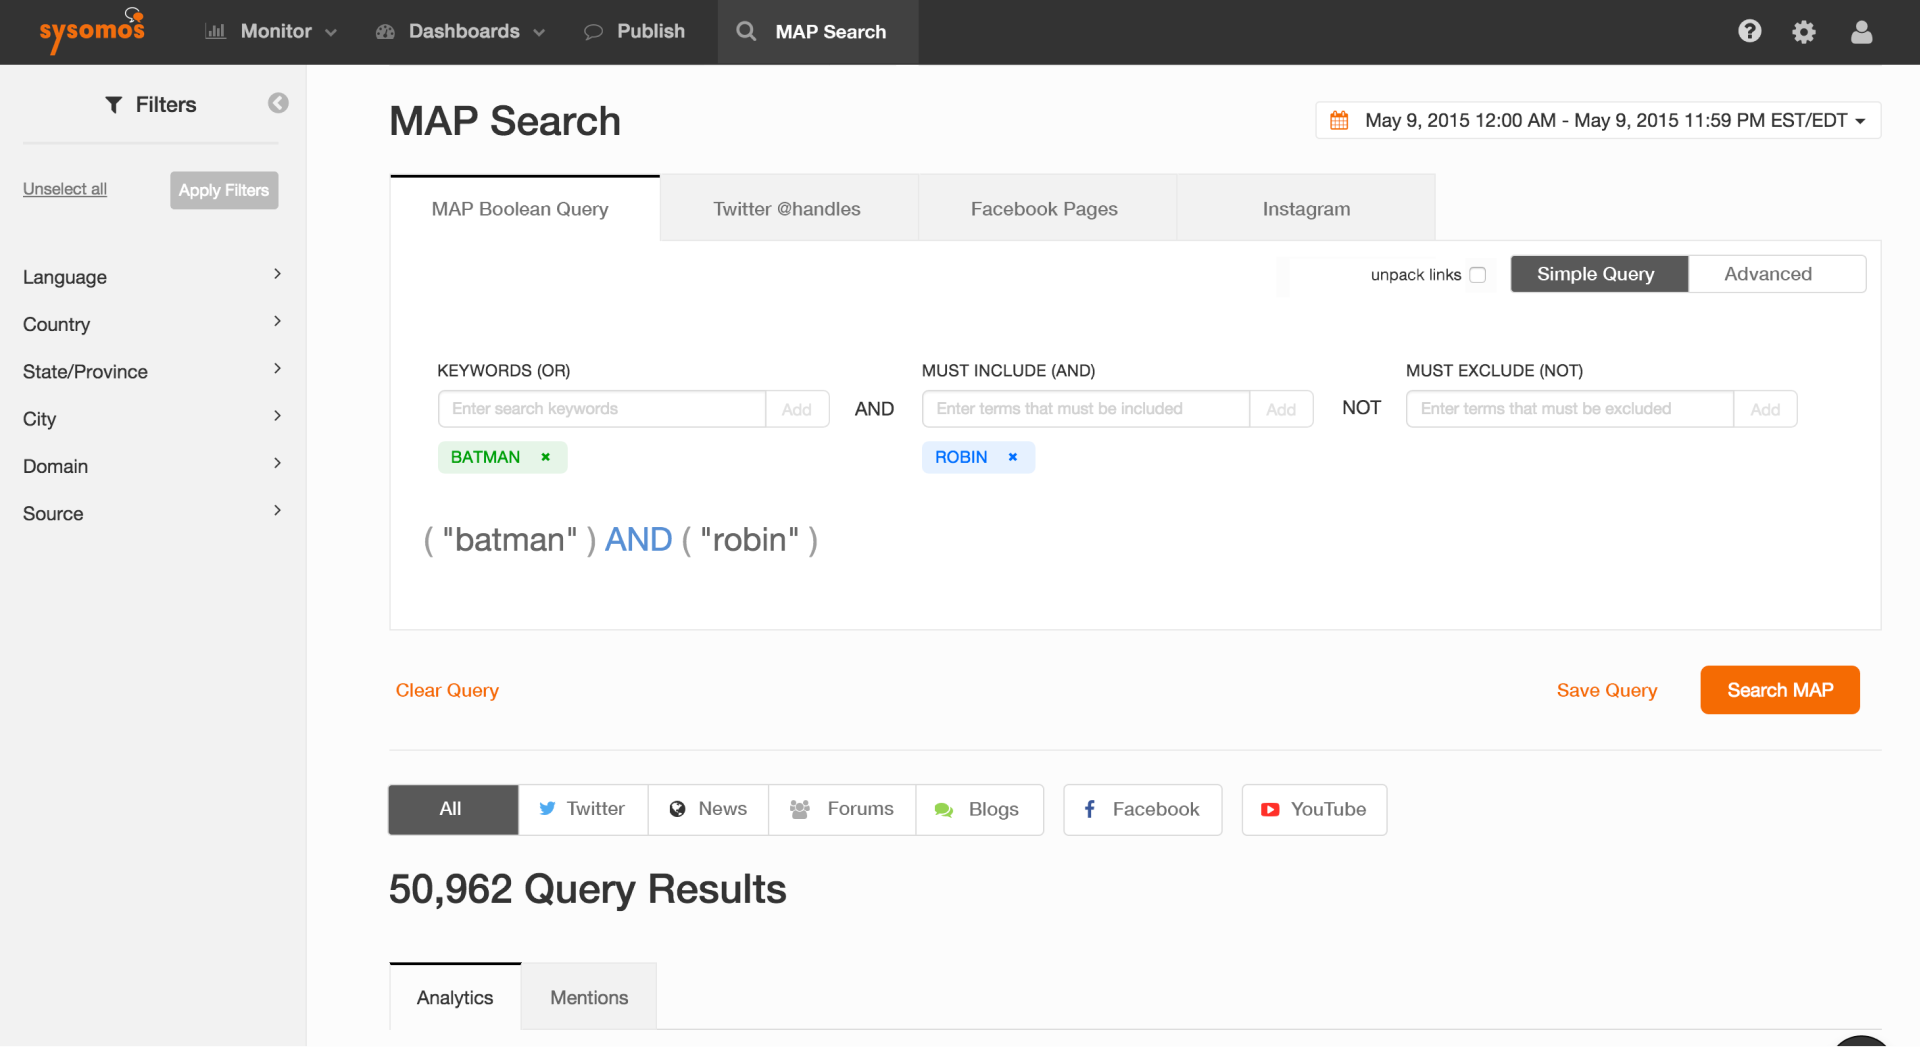Click the Twitter bird icon
This screenshot has width=1920, height=1052.
point(547,809)
